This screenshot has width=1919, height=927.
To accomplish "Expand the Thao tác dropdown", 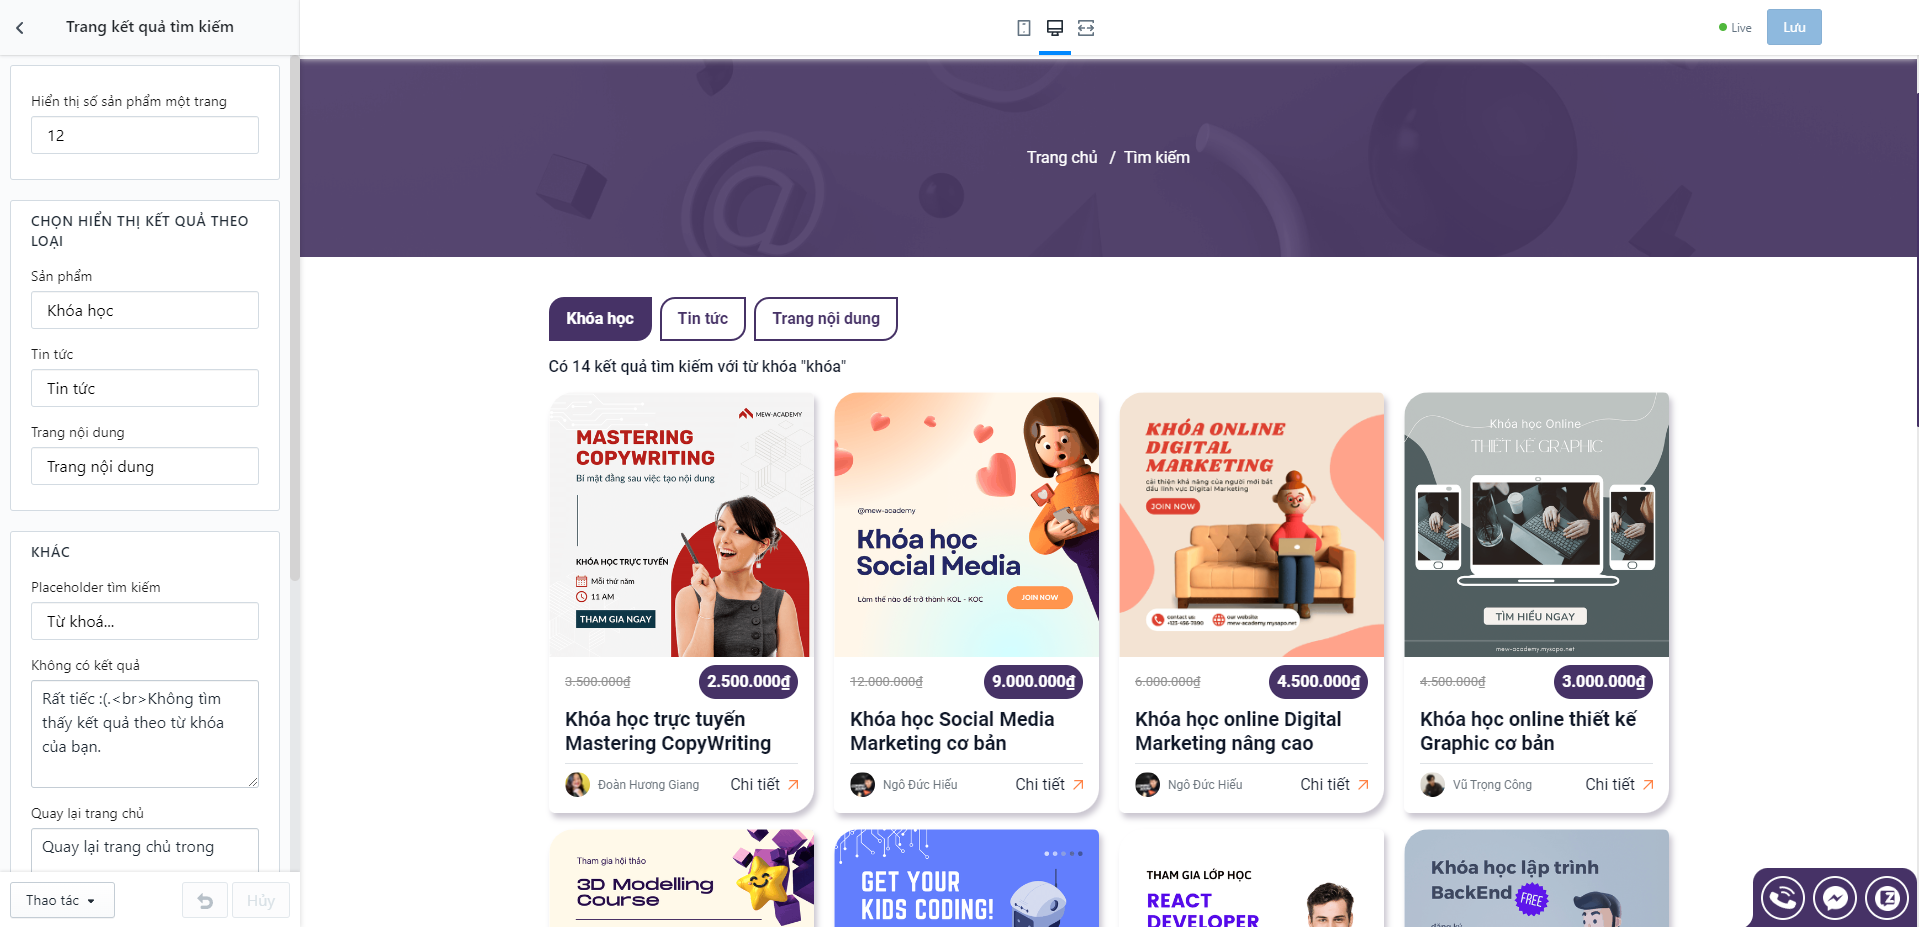I will coord(62,900).
